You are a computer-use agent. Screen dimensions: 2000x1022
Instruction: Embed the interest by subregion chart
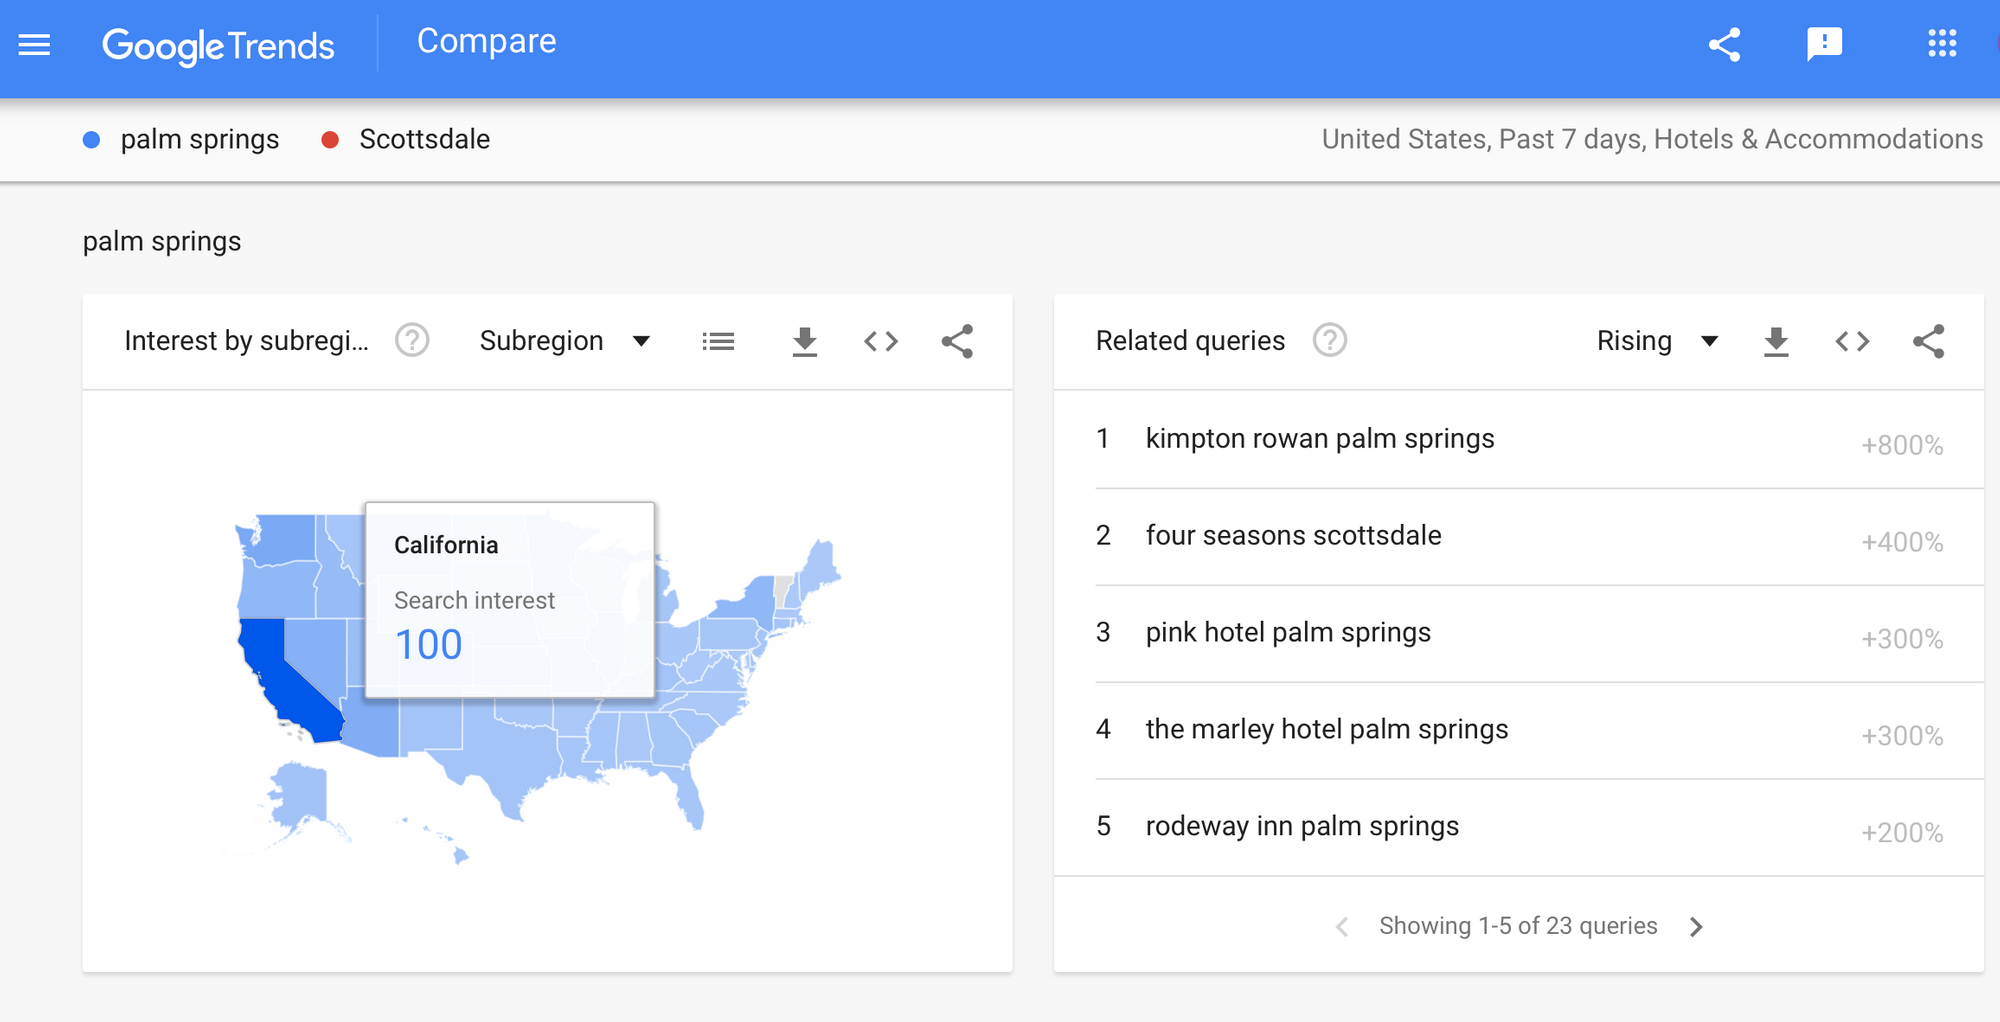click(x=881, y=342)
